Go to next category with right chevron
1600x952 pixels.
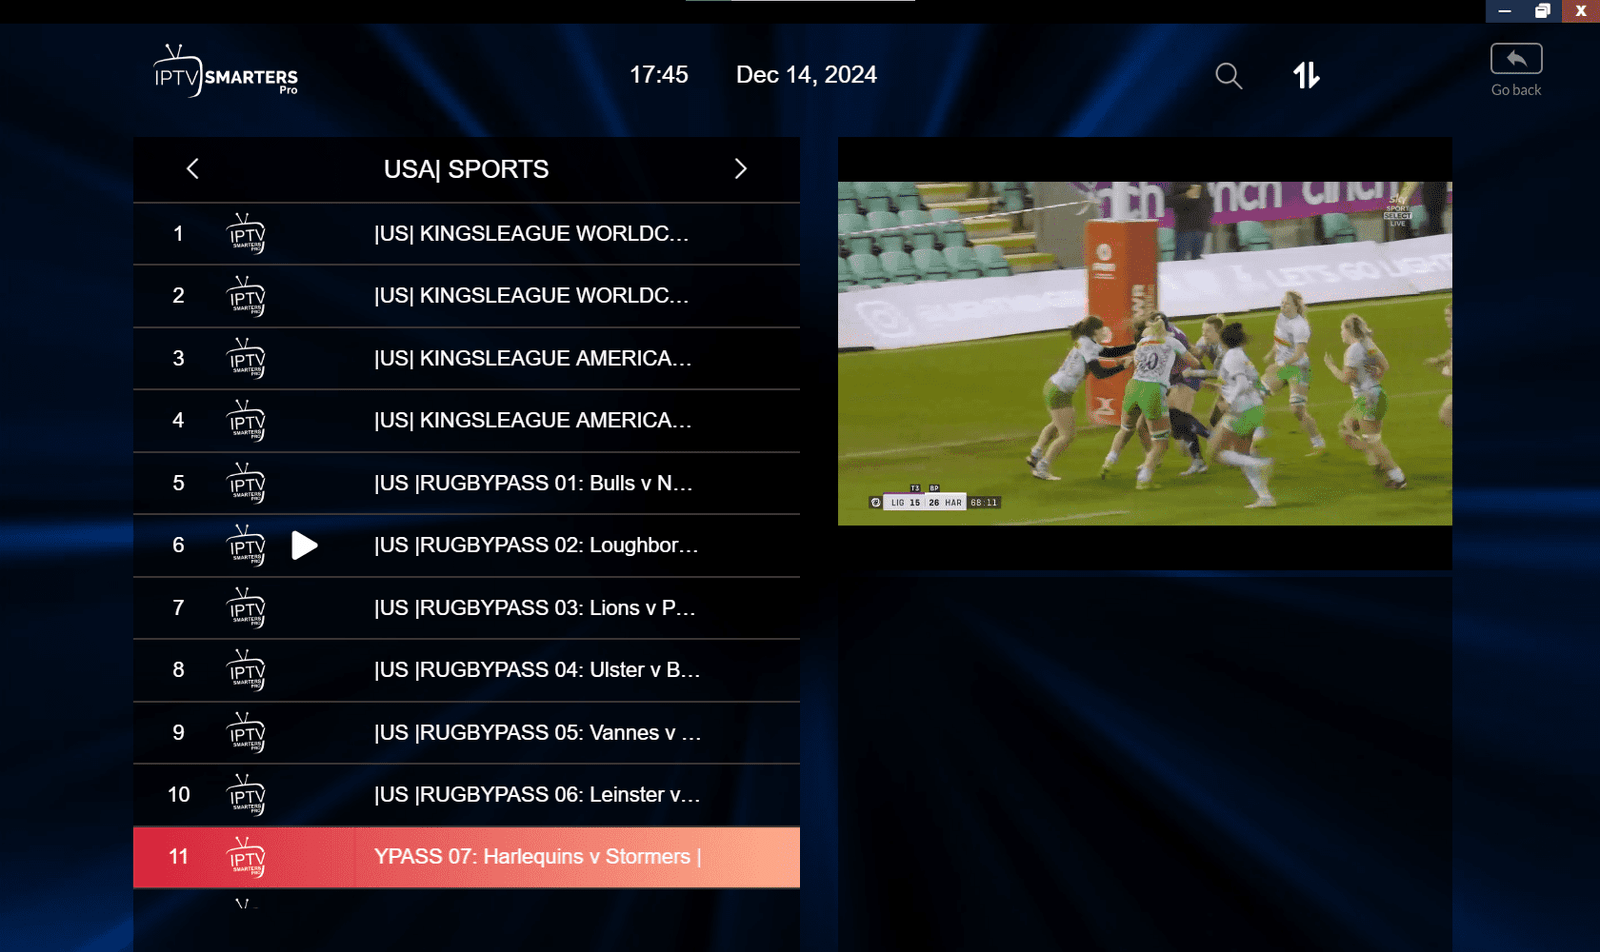pos(740,169)
